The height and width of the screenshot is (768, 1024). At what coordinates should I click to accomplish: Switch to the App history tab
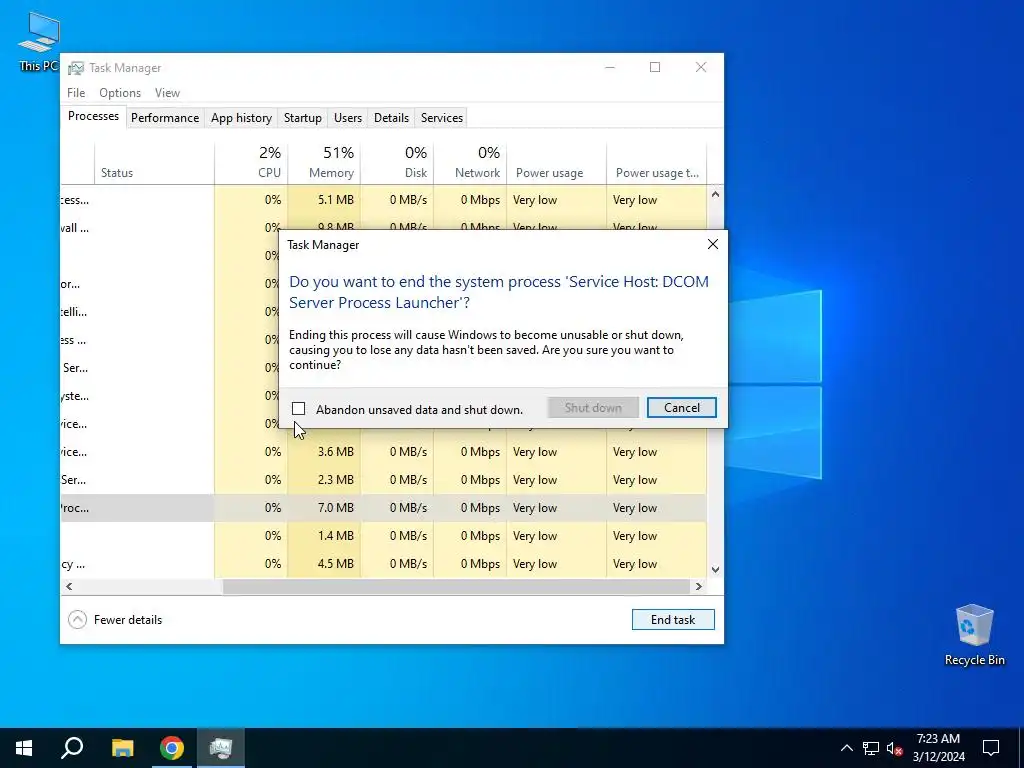(241, 118)
